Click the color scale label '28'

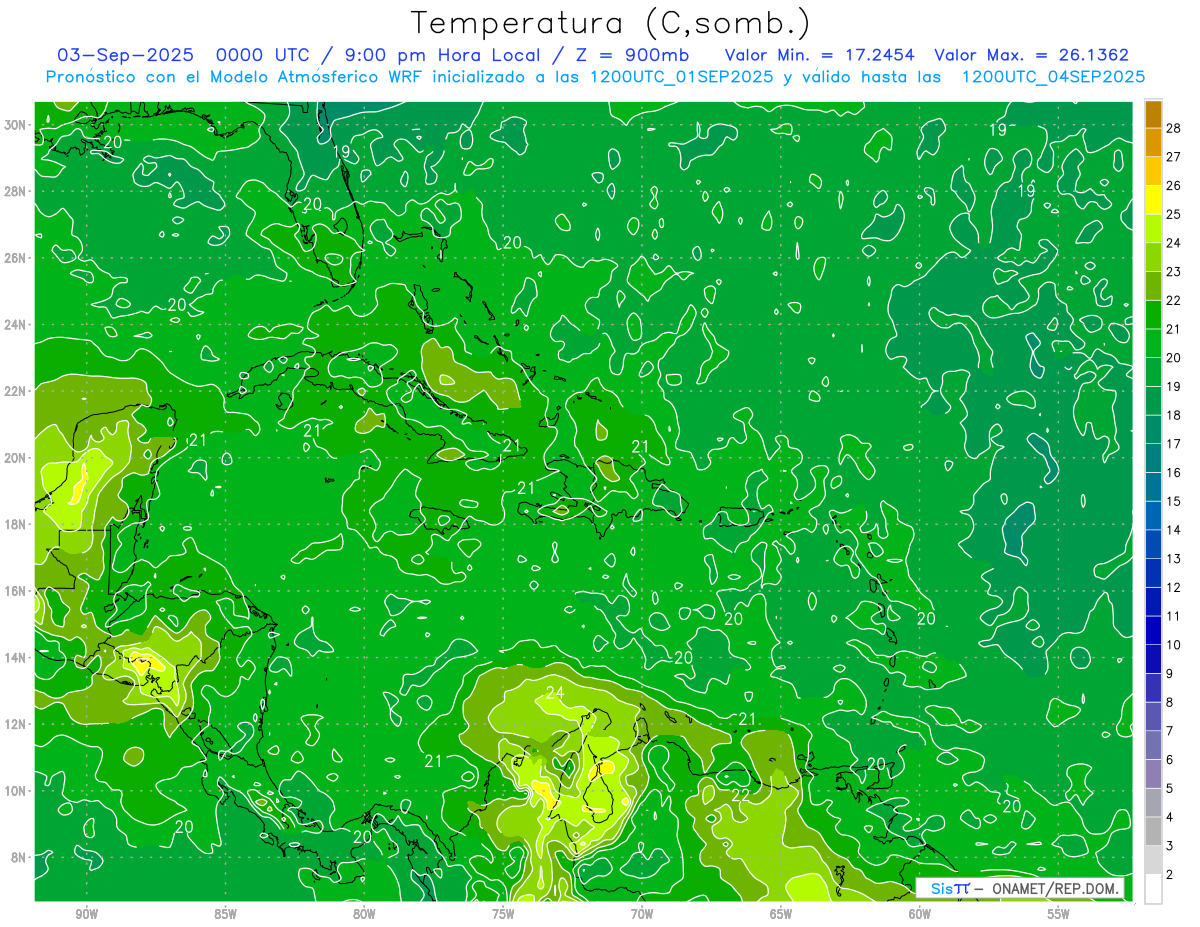(1174, 128)
